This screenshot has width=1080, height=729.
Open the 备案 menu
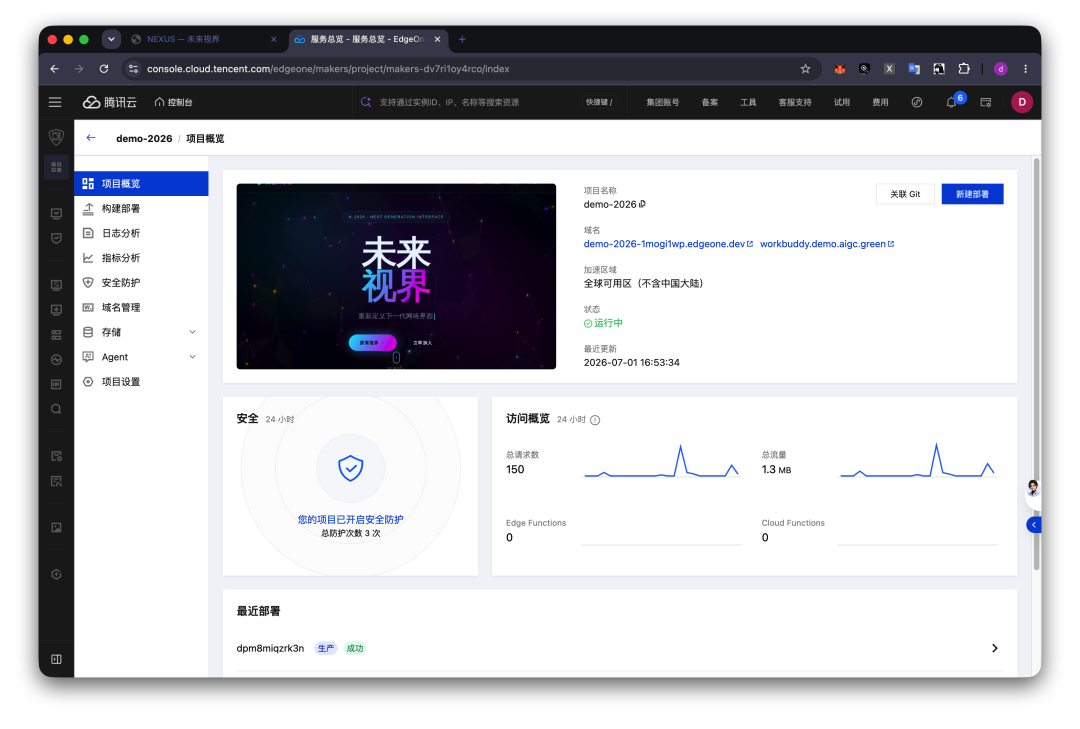click(710, 102)
